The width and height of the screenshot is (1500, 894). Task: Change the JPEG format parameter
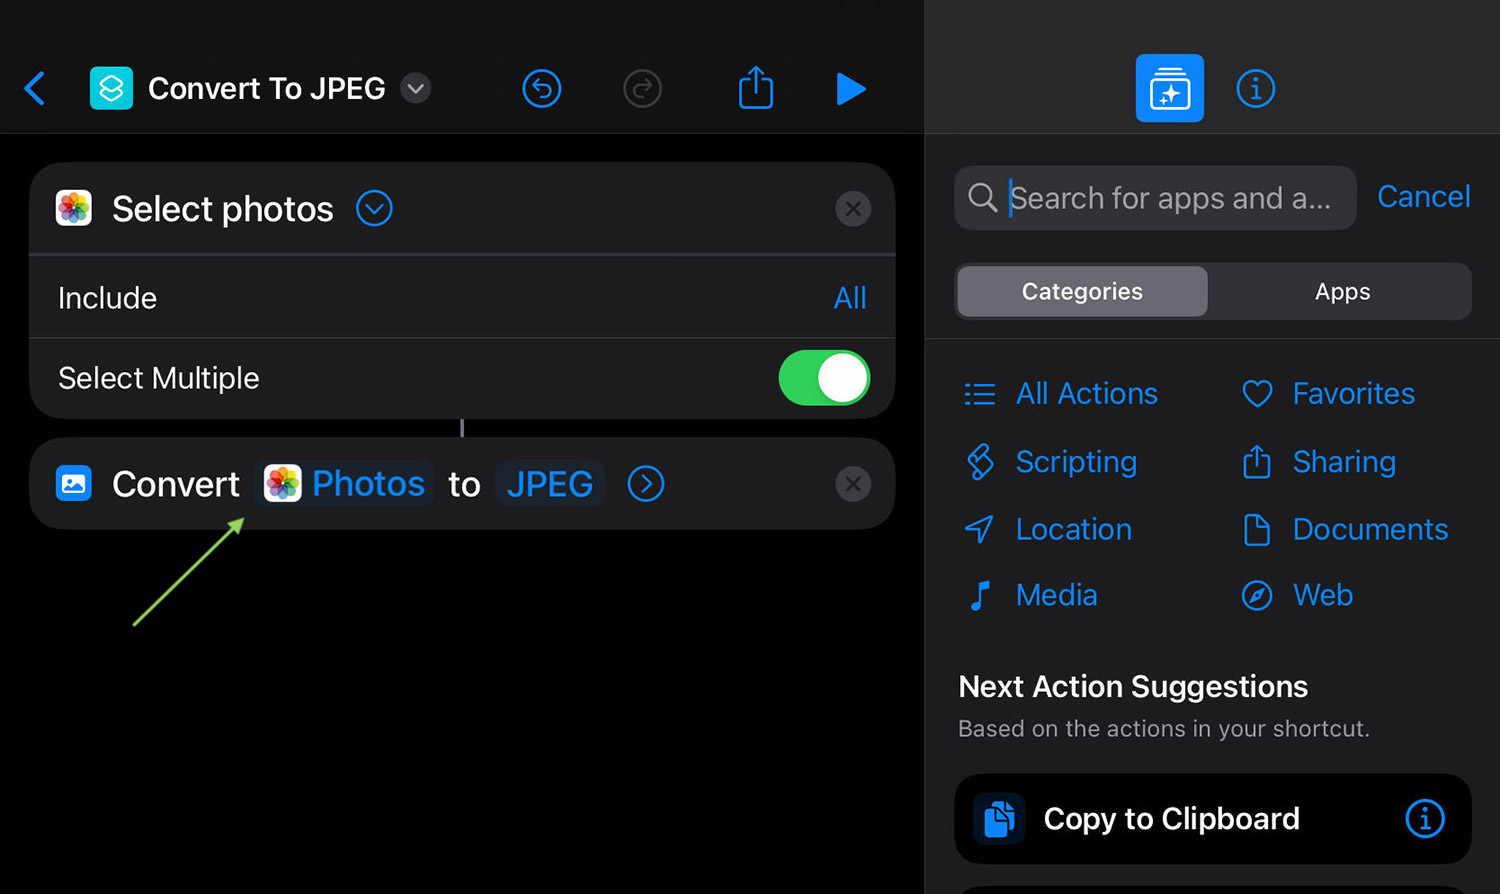(550, 484)
